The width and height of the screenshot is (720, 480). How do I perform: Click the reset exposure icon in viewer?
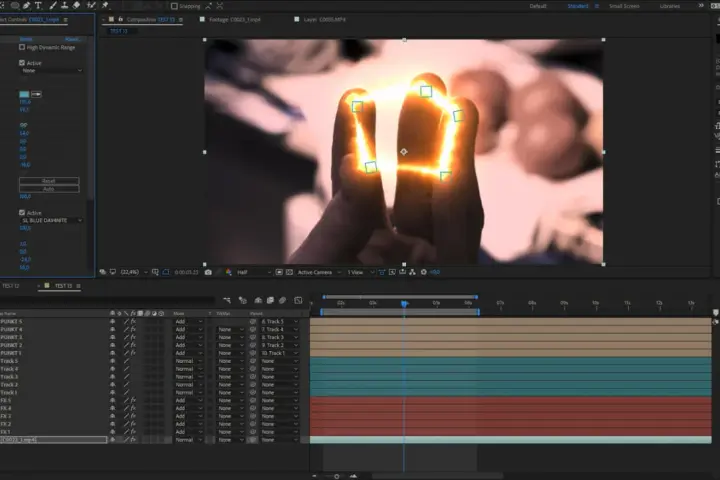pyautogui.click(x=423, y=272)
